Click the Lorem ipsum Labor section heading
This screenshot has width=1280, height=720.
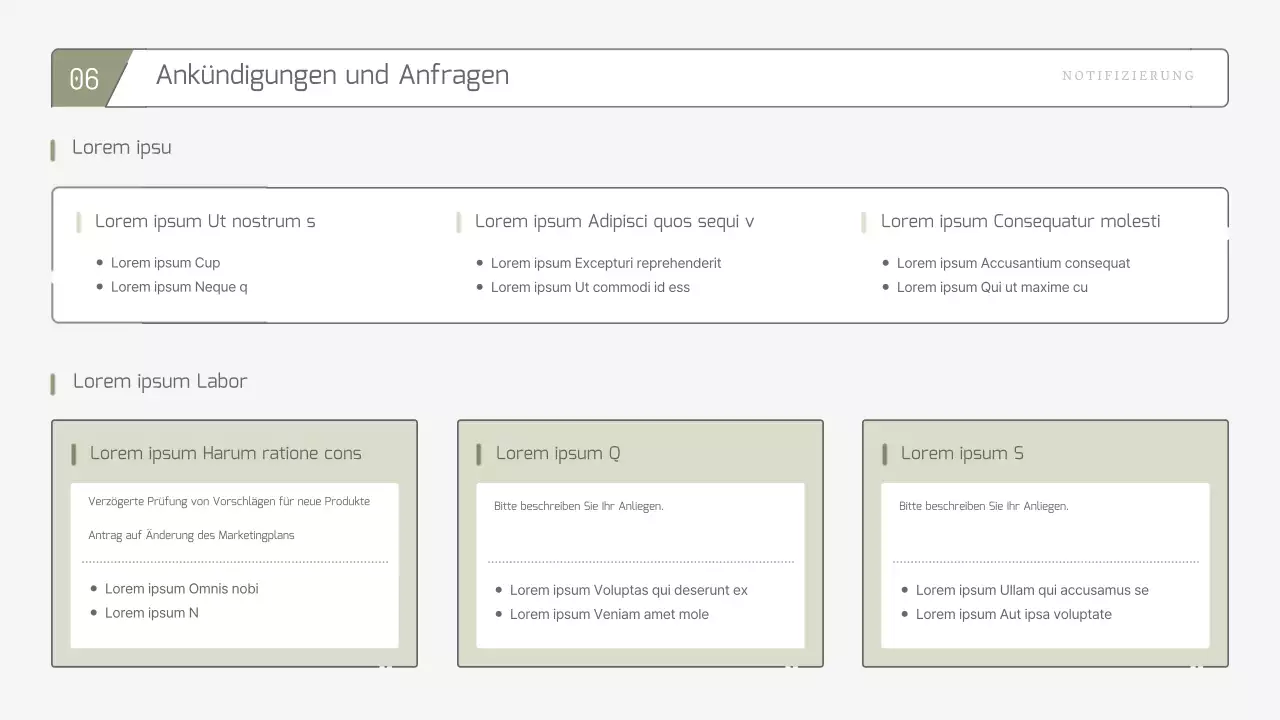(x=160, y=382)
